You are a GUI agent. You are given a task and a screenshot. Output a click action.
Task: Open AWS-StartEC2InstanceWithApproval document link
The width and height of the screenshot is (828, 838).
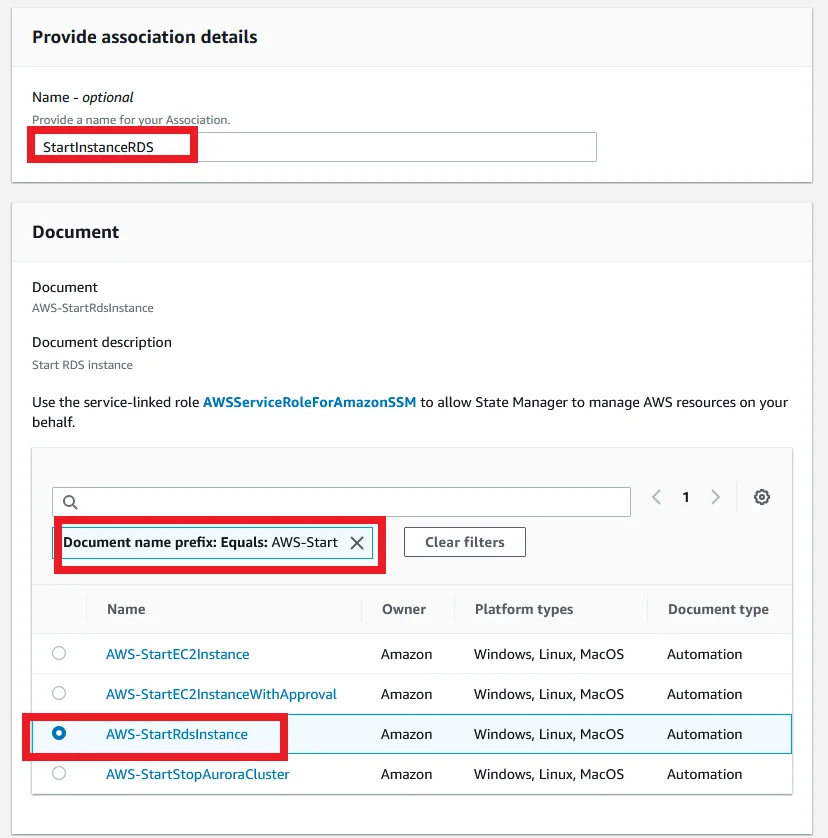point(221,694)
